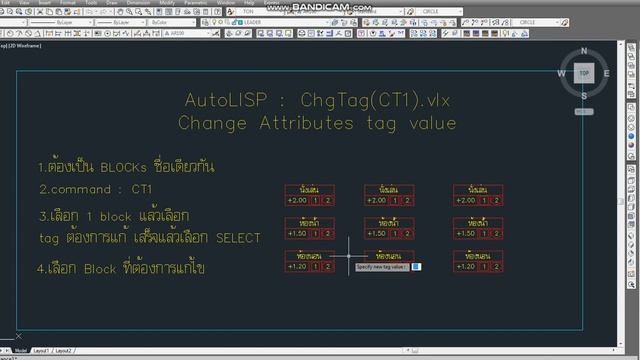Open the Dimension menu
The height and width of the screenshot is (360, 640).
pos(138,2)
